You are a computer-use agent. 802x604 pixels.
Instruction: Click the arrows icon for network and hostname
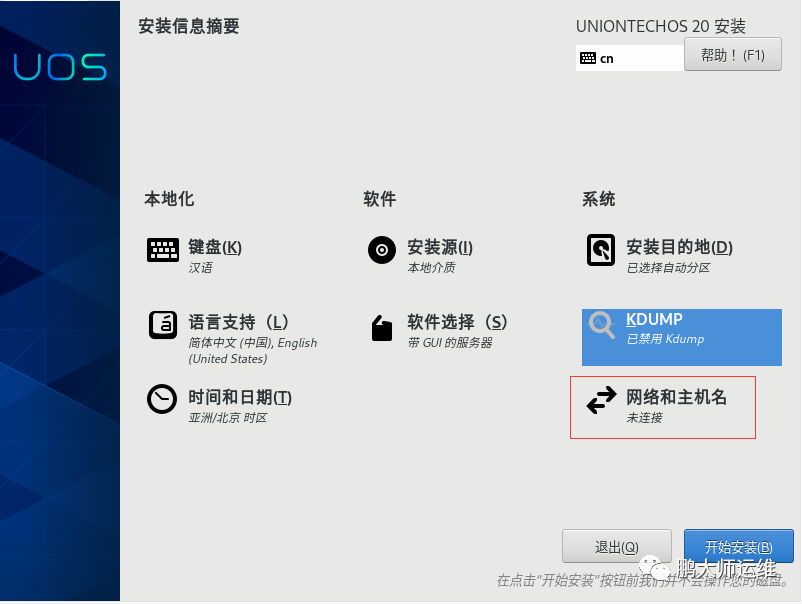tap(602, 400)
